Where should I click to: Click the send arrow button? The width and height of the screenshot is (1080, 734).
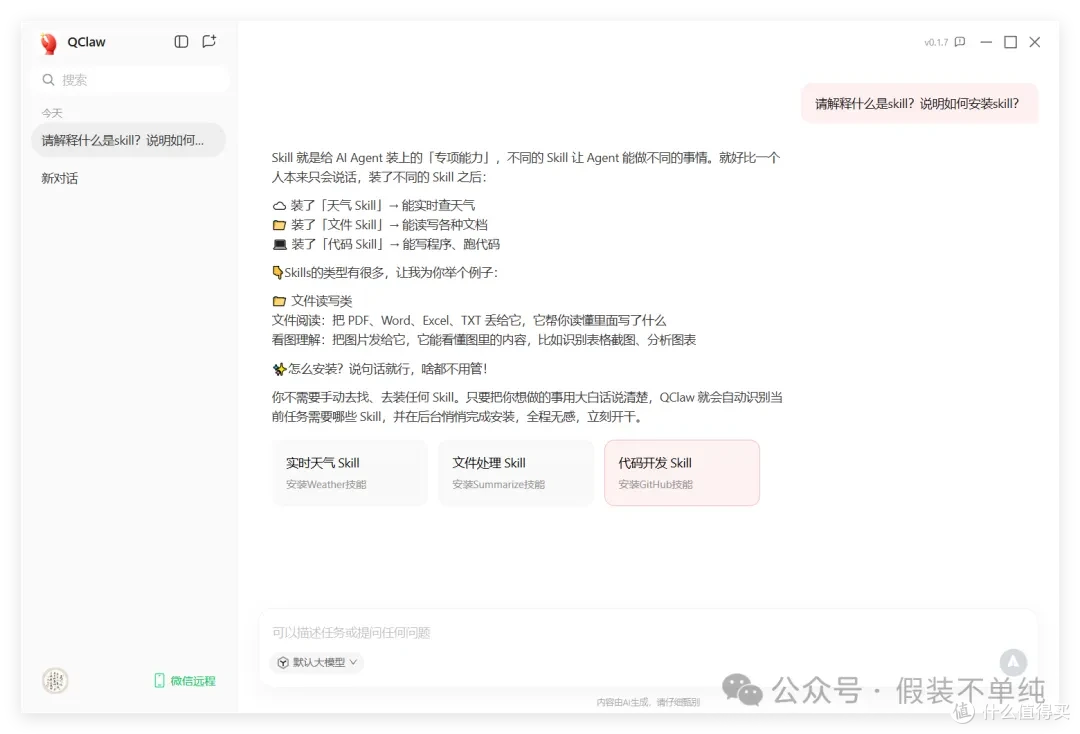(x=1013, y=662)
